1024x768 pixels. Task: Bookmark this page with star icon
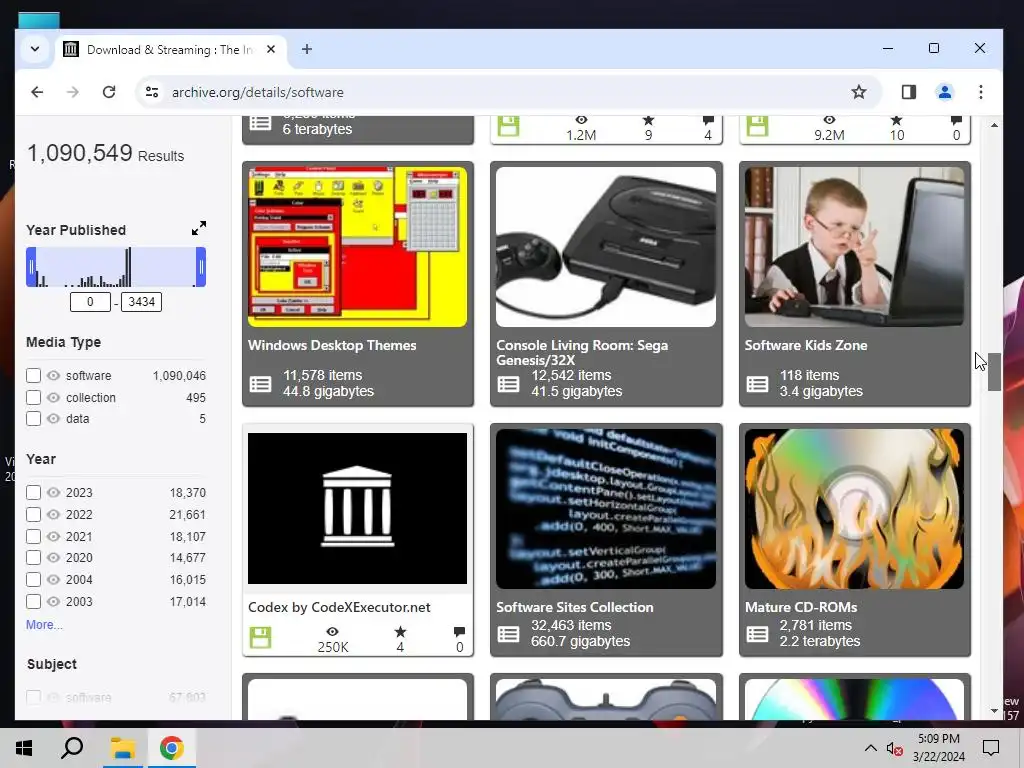click(x=859, y=92)
